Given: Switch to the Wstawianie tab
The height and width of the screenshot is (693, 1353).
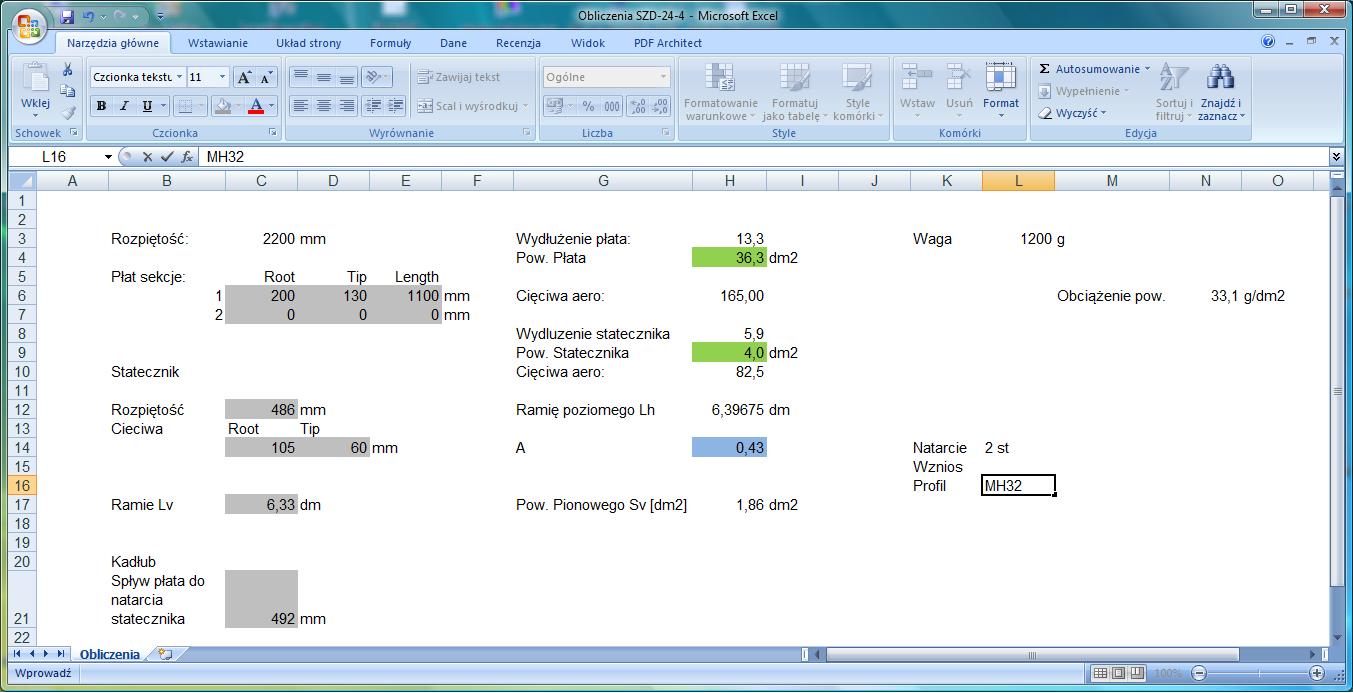Looking at the screenshot, I should coord(217,43).
